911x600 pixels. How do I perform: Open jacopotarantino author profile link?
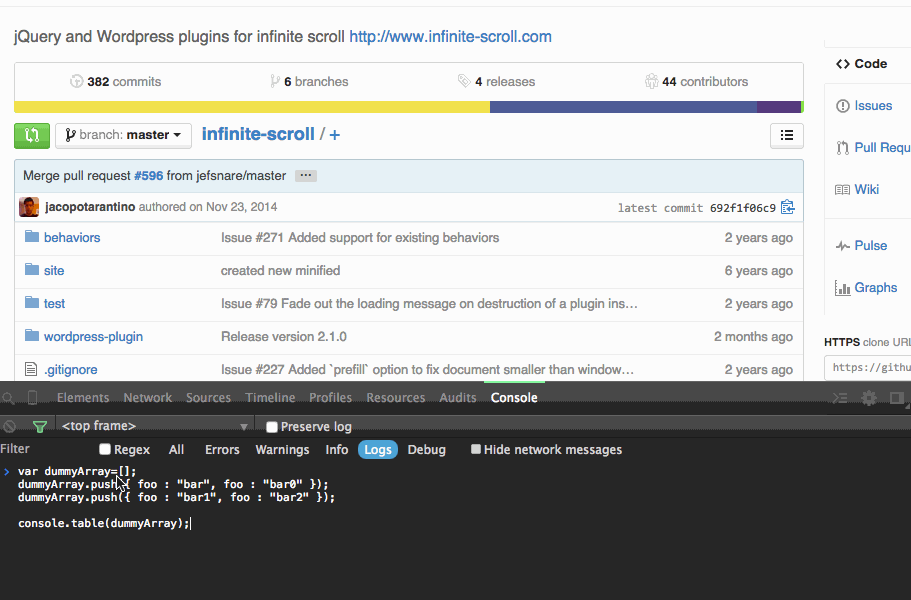click(90, 207)
